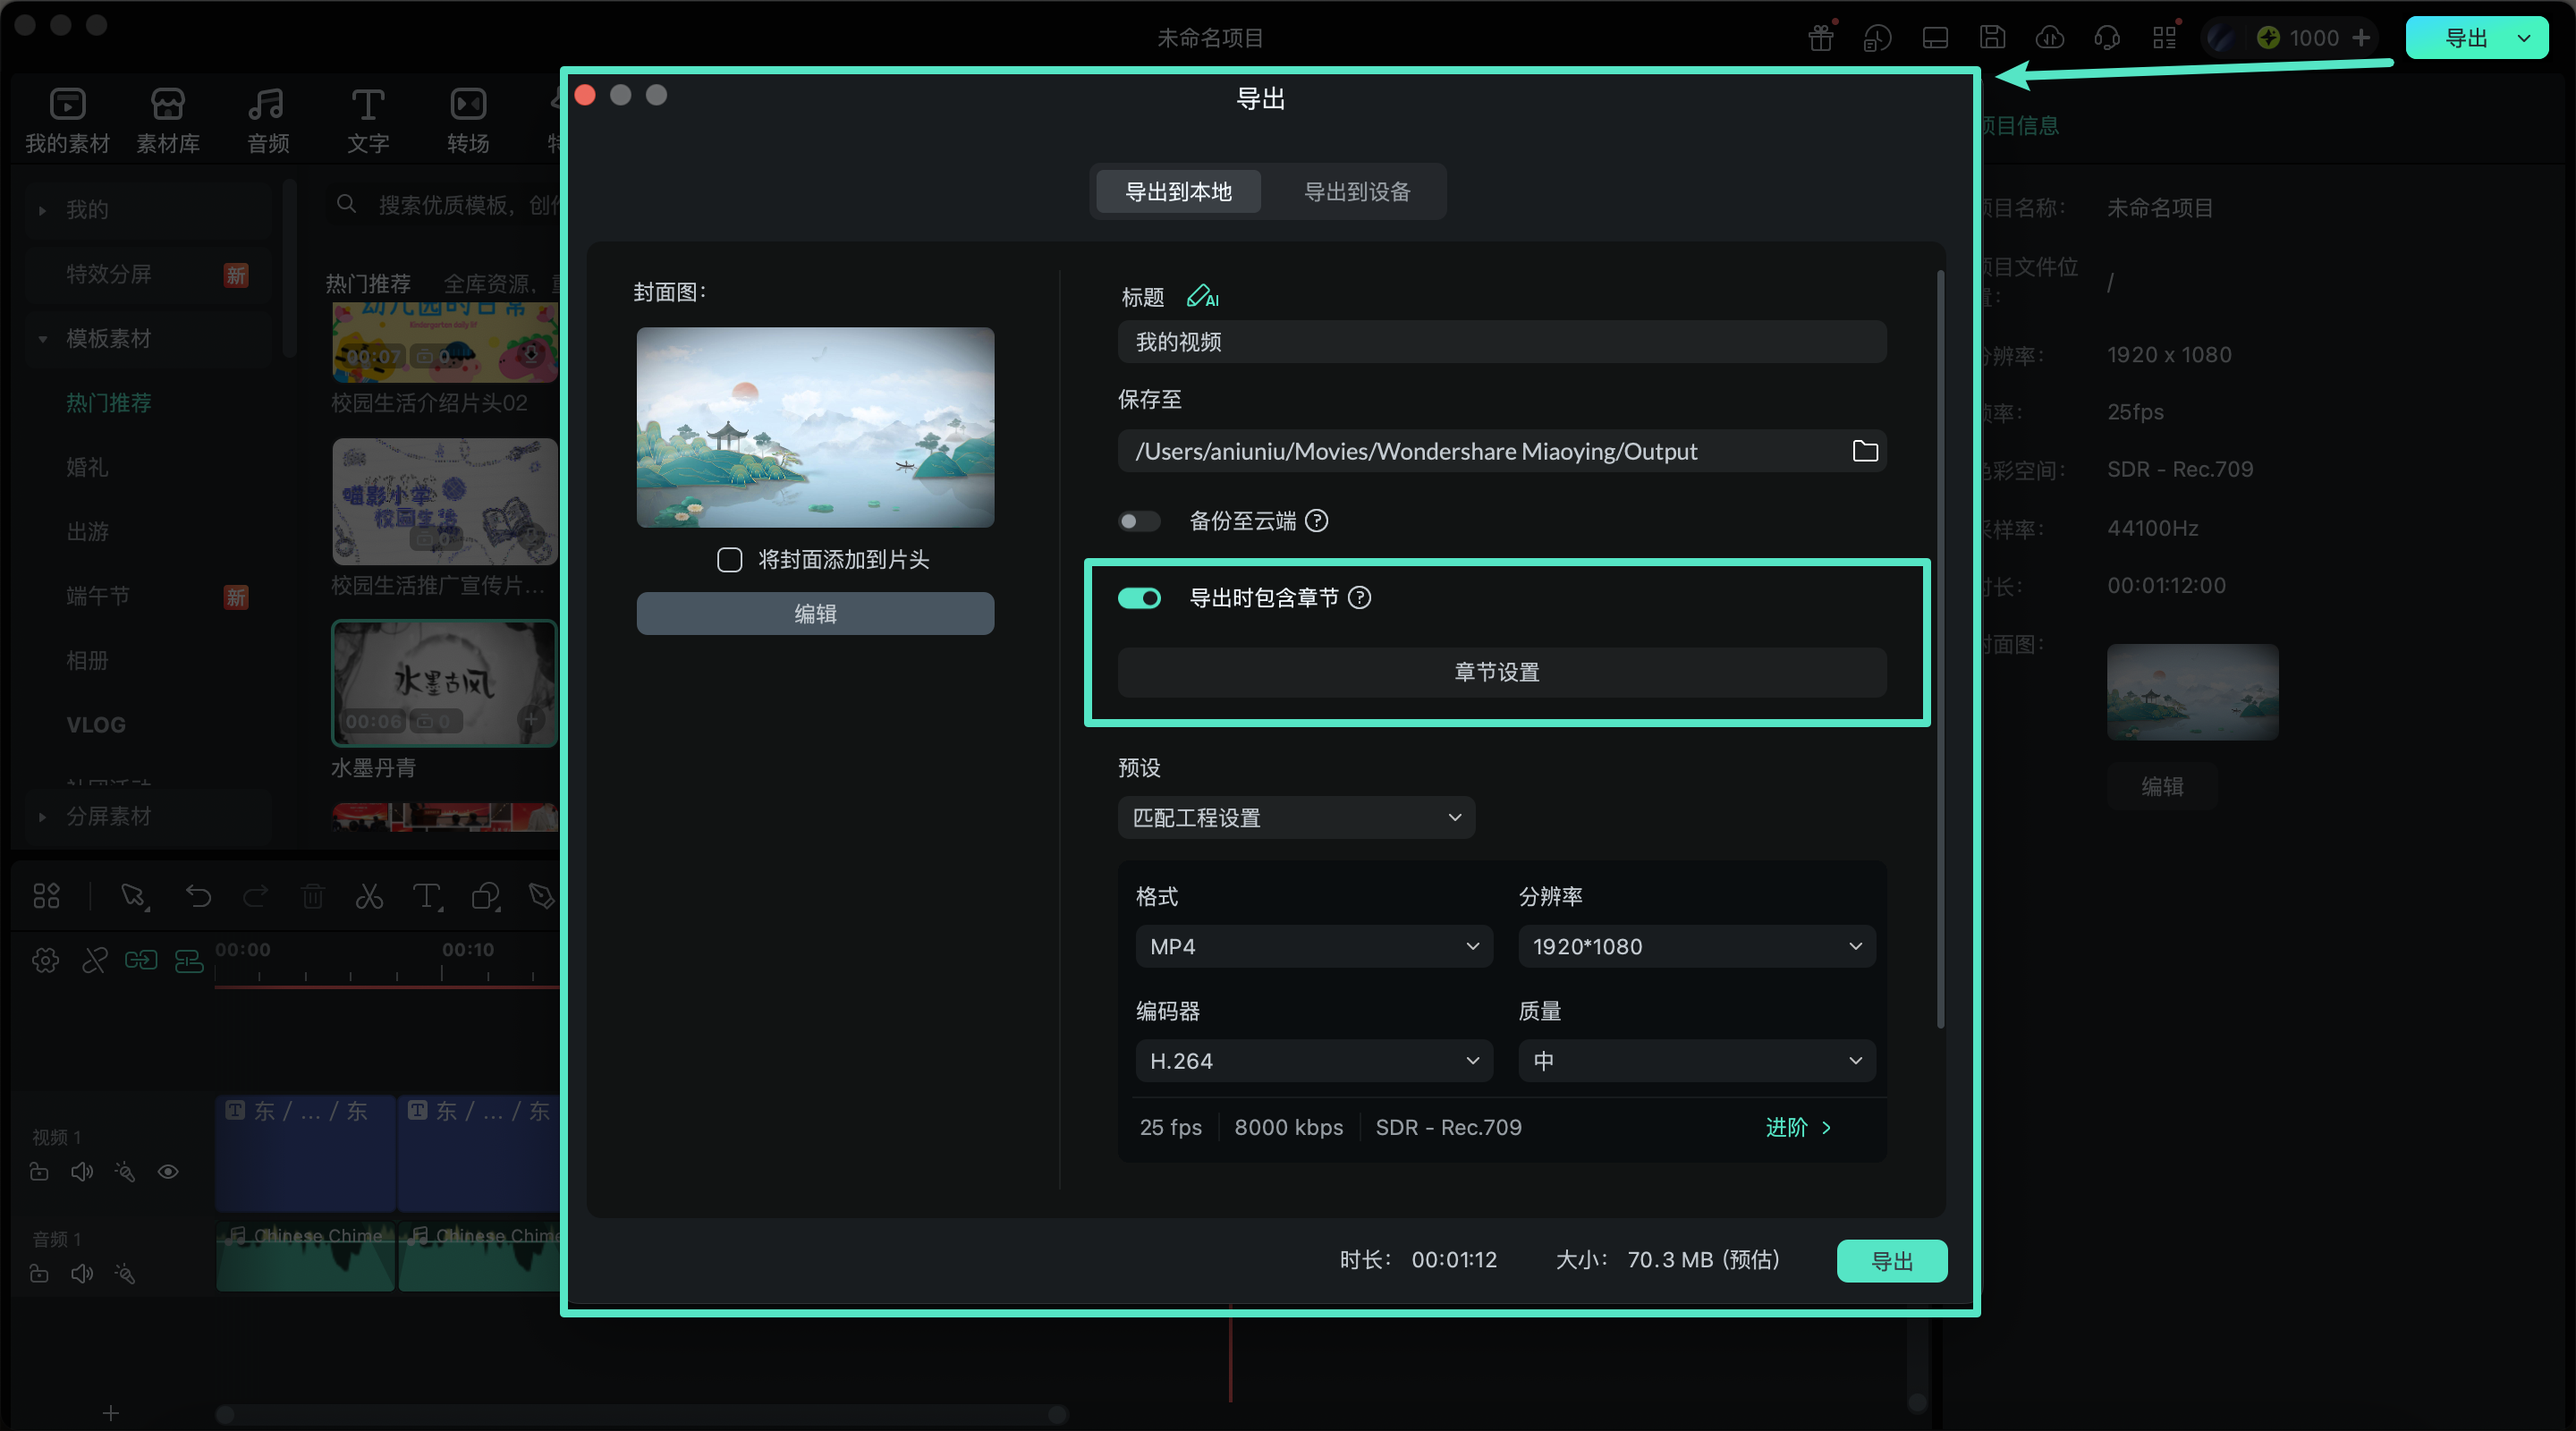This screenshot has height=1431, width=2576.
Task: Open the customer support headset icon
Action: coord(2107,38)
